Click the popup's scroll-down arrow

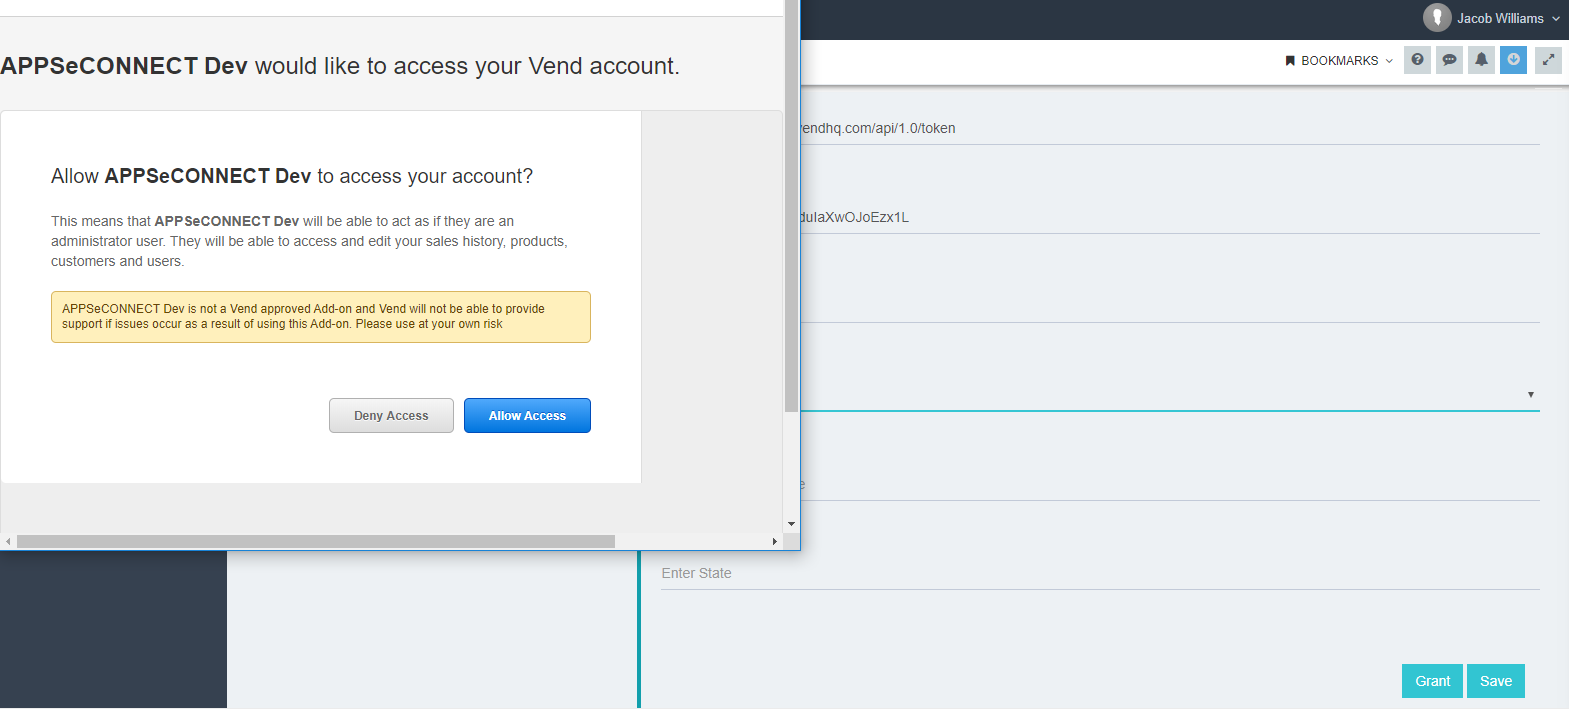[x=791, y=524]
